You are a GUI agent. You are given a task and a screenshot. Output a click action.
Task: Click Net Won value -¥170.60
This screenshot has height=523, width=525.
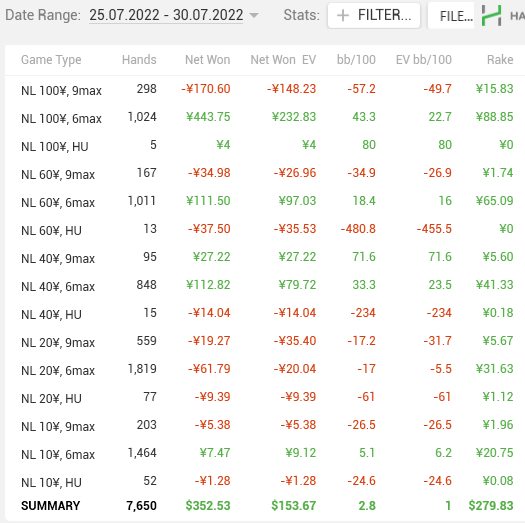tap(206, 89)
